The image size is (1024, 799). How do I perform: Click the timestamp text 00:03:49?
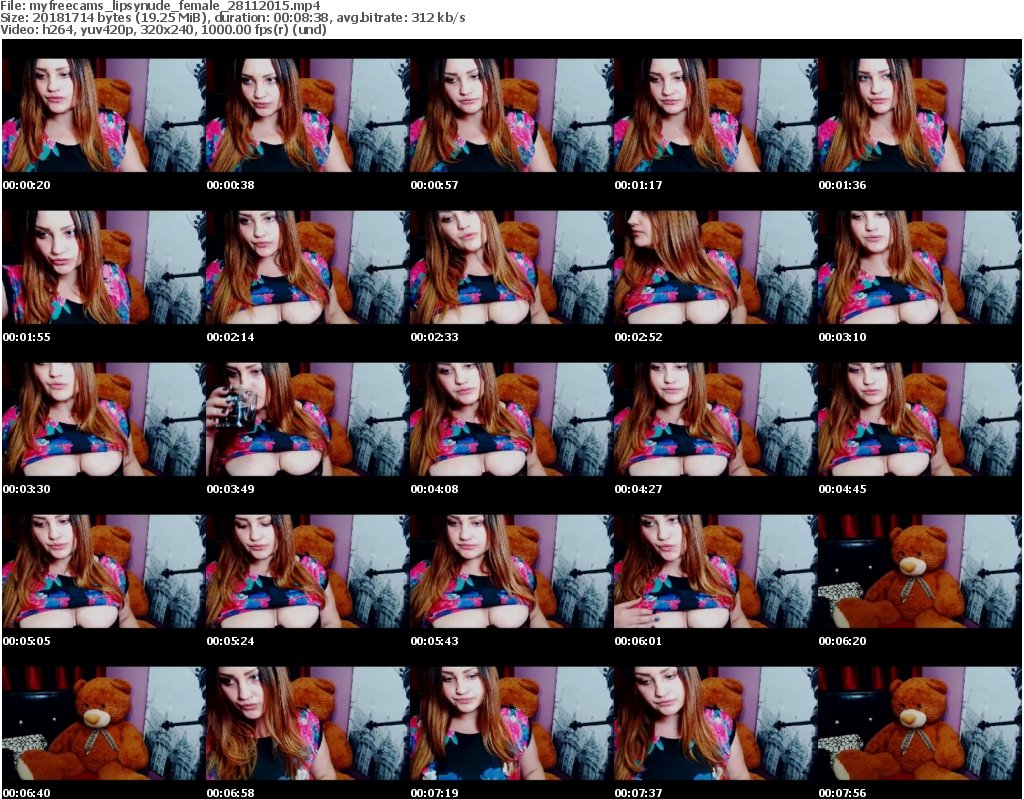click(x=231, y=489)
